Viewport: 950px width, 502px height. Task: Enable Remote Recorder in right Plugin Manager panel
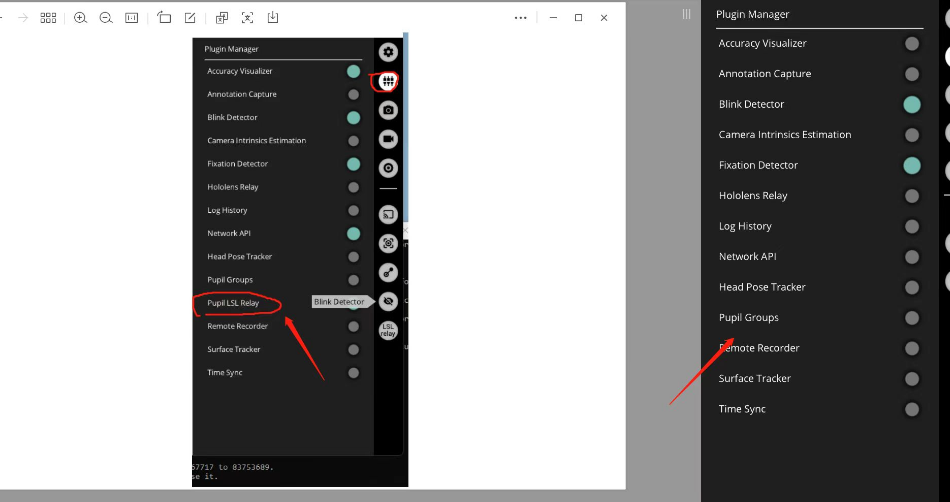click(911, 348)
